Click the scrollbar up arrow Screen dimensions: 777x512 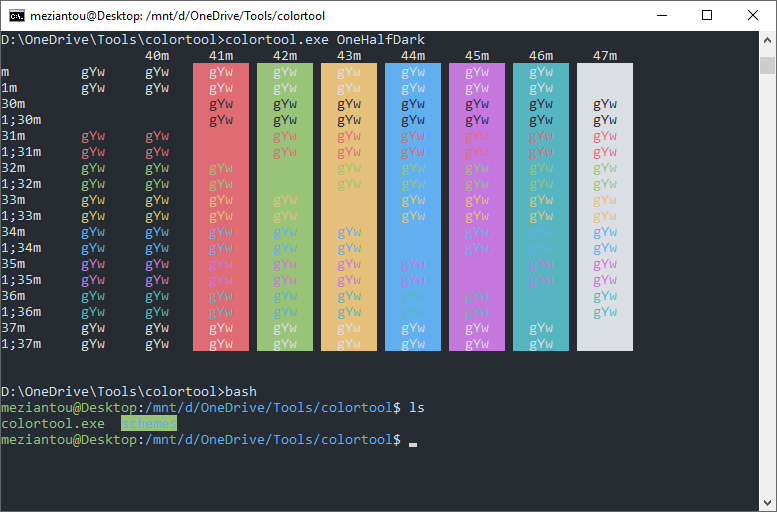[x=767, y=40]
